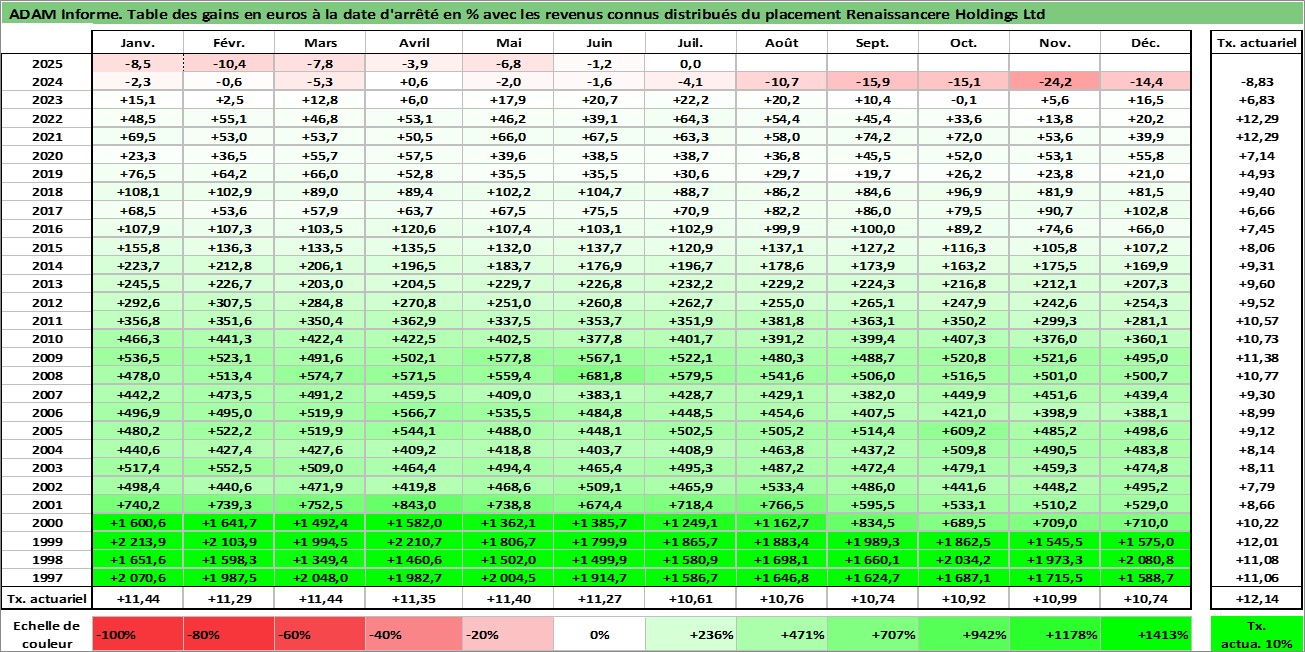Select the 2024 year row label

pyautogui.click(x=47, y=81)
